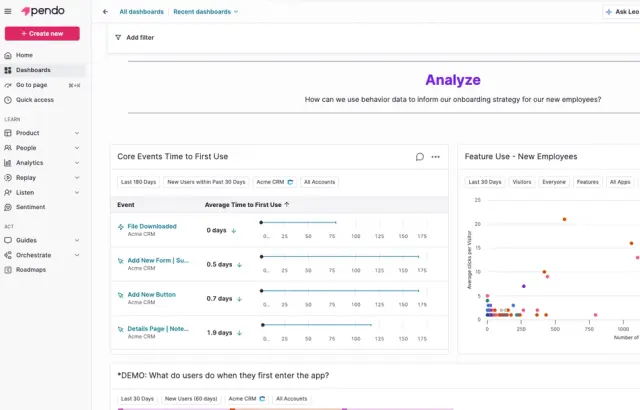Expand the People menu chevron
This screenshot has width=640, height=410.
click(x=77, y=148)
